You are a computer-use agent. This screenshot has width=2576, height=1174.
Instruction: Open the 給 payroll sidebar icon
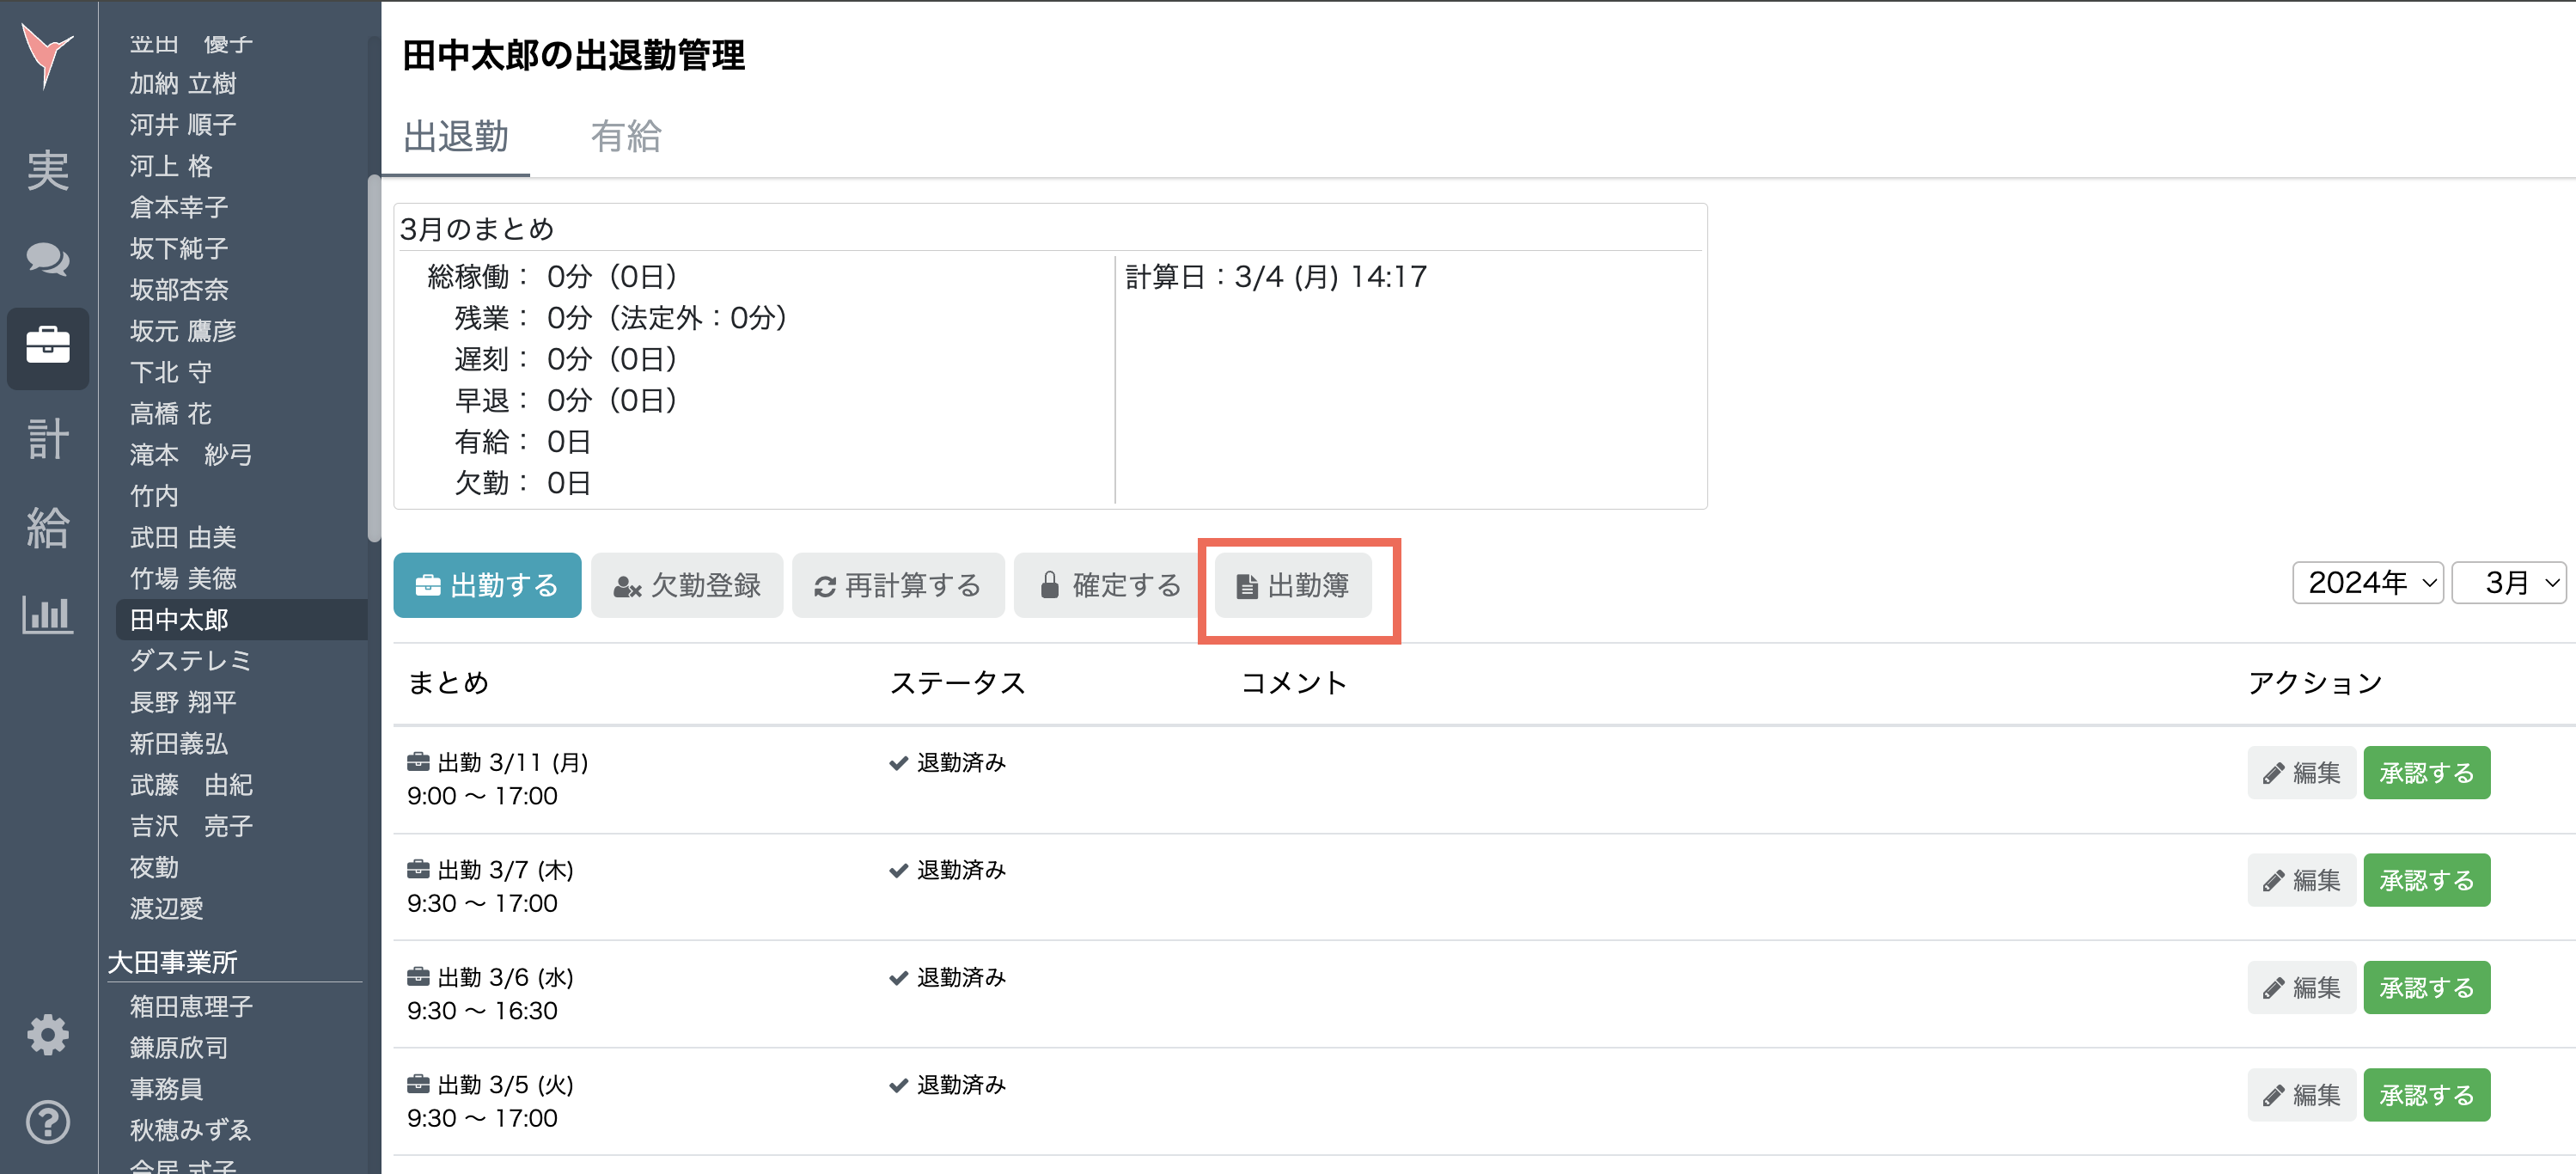(x=47, y=528)
